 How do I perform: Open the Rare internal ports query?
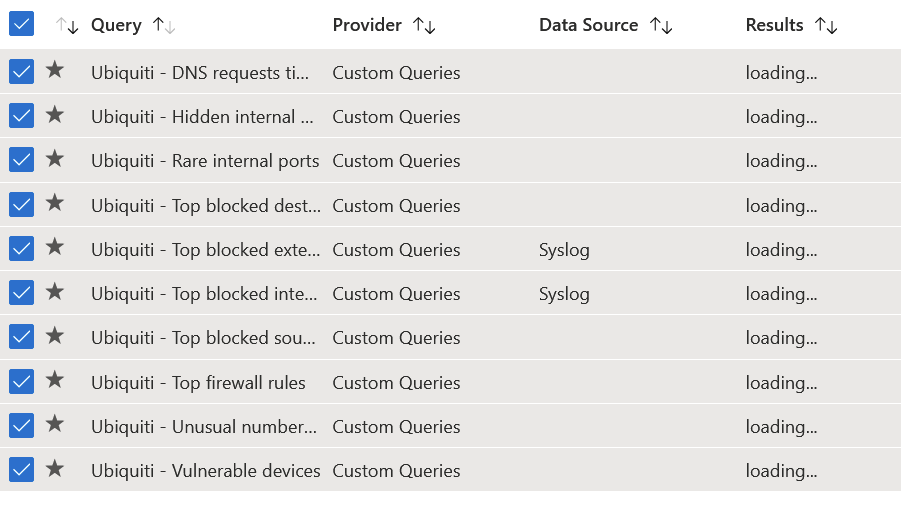pyautogui.click(x=205, y=161)
